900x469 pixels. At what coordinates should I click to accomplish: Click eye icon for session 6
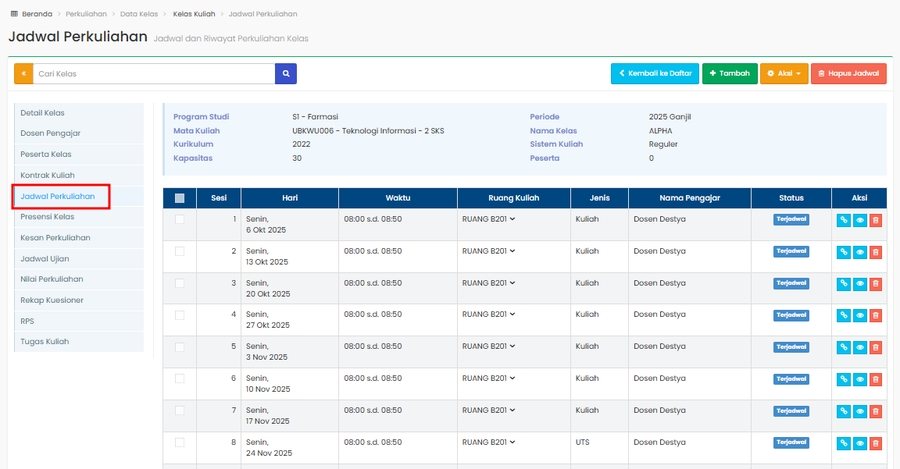[x=859, y=380]
